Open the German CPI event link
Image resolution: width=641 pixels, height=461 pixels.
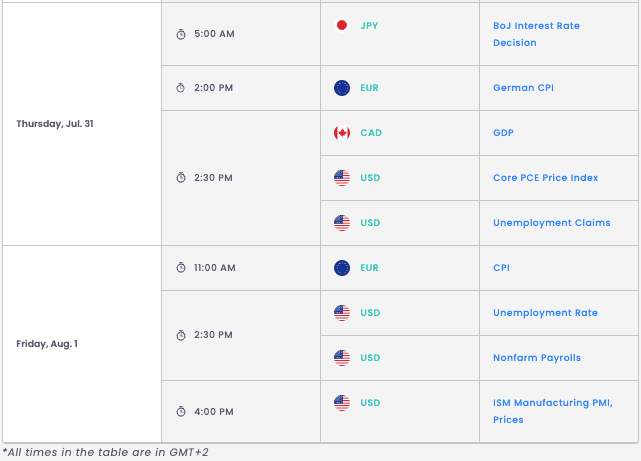pyautogui.click(x=523, y=88)
